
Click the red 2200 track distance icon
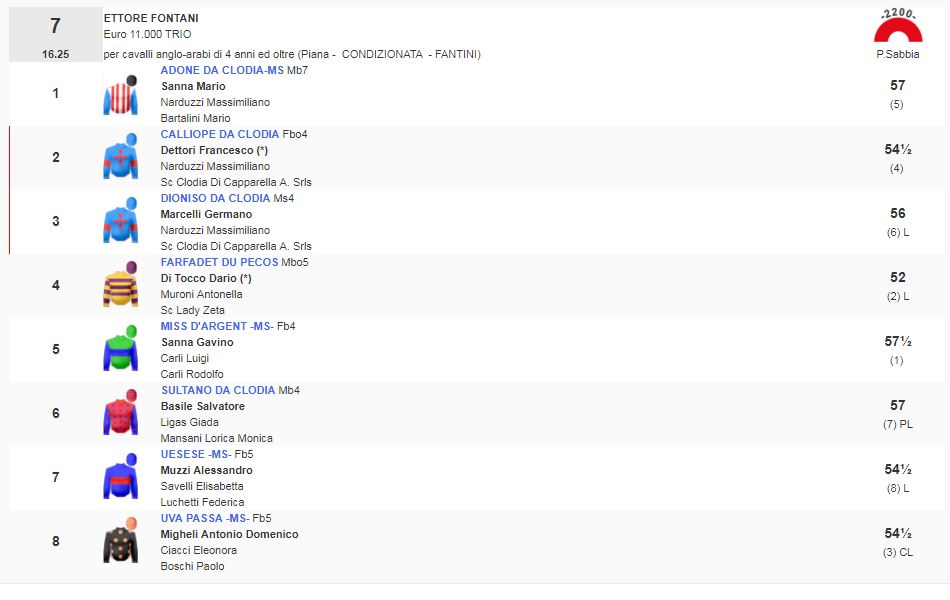click(x=896, y=27)
